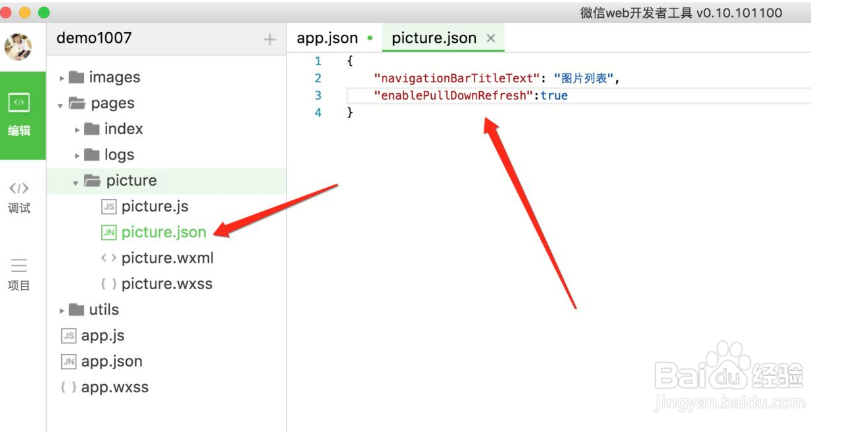Click the unsaved dot on app.json tab
Image resolution: width=854 pixels, height=432 pixels.
pos(370,38)
